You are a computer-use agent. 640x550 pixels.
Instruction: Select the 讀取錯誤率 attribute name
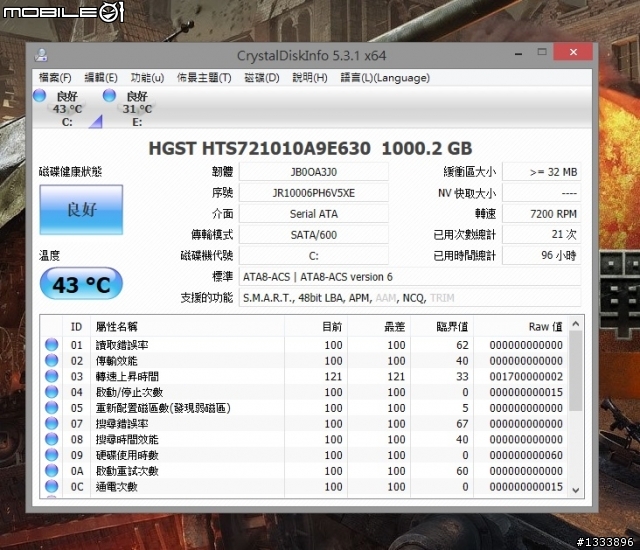122,345
